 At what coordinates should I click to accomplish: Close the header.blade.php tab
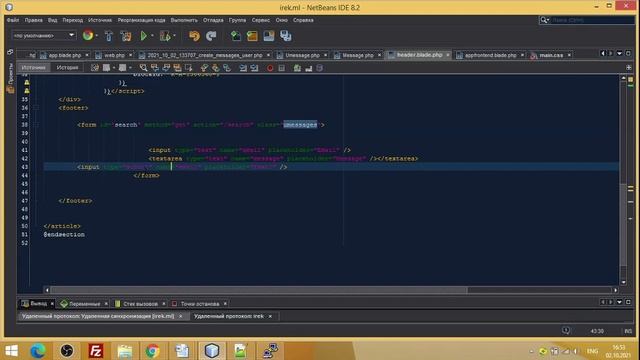point(448,55)
